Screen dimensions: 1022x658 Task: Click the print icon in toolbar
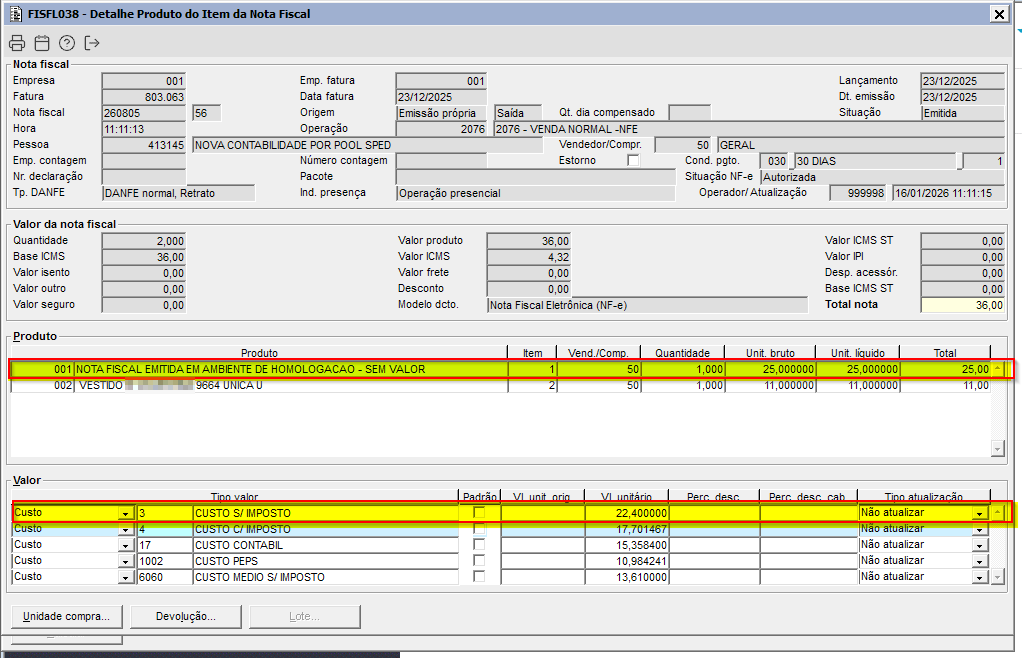pos(17,43)
